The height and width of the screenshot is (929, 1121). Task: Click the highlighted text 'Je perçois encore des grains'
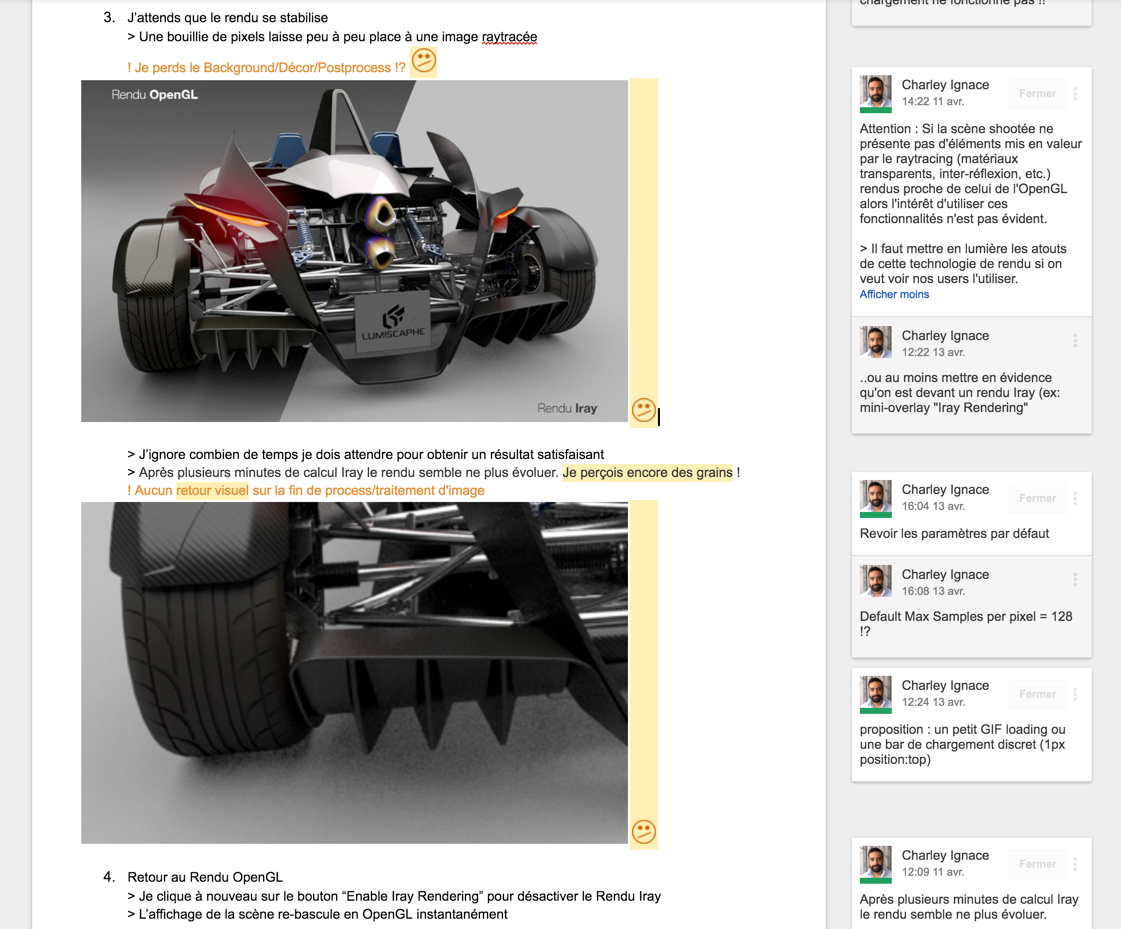(647, 473)
